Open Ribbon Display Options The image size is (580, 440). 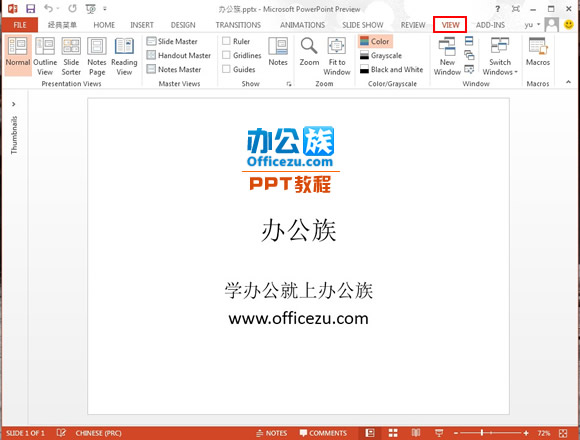tap(516, 9)
